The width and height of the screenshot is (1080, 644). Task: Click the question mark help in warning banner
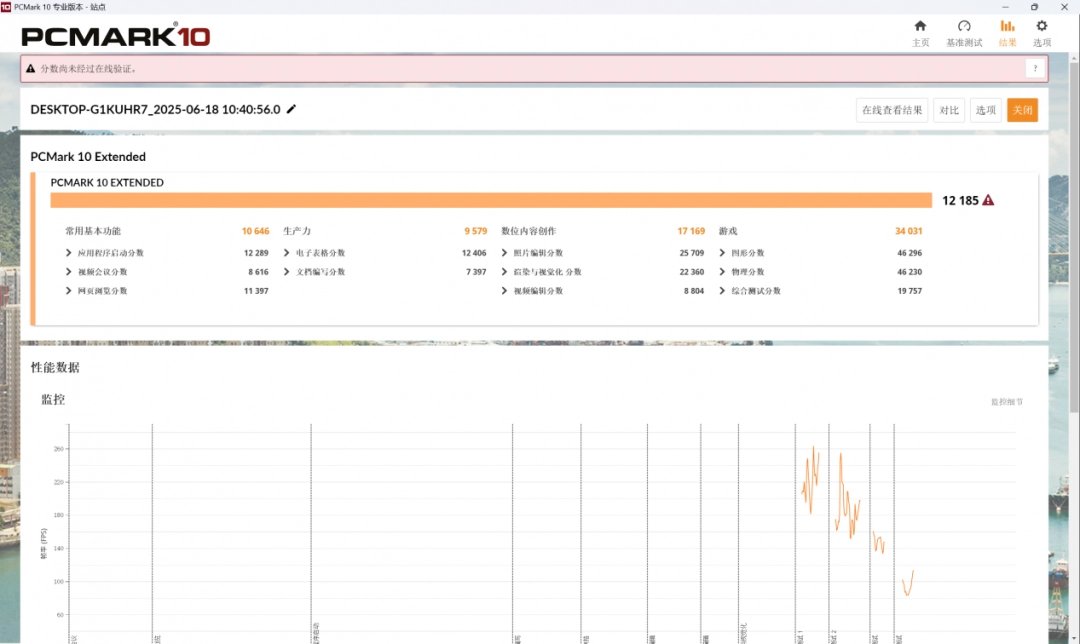point(1035,68)
